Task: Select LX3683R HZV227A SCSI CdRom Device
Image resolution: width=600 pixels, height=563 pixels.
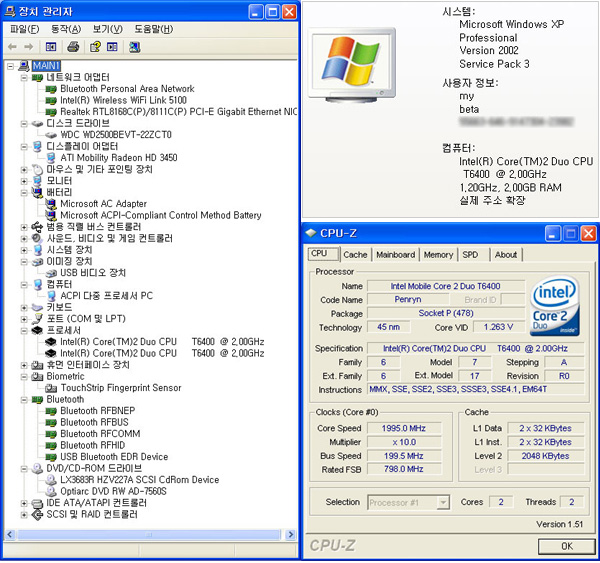Action: coord(140,480)
